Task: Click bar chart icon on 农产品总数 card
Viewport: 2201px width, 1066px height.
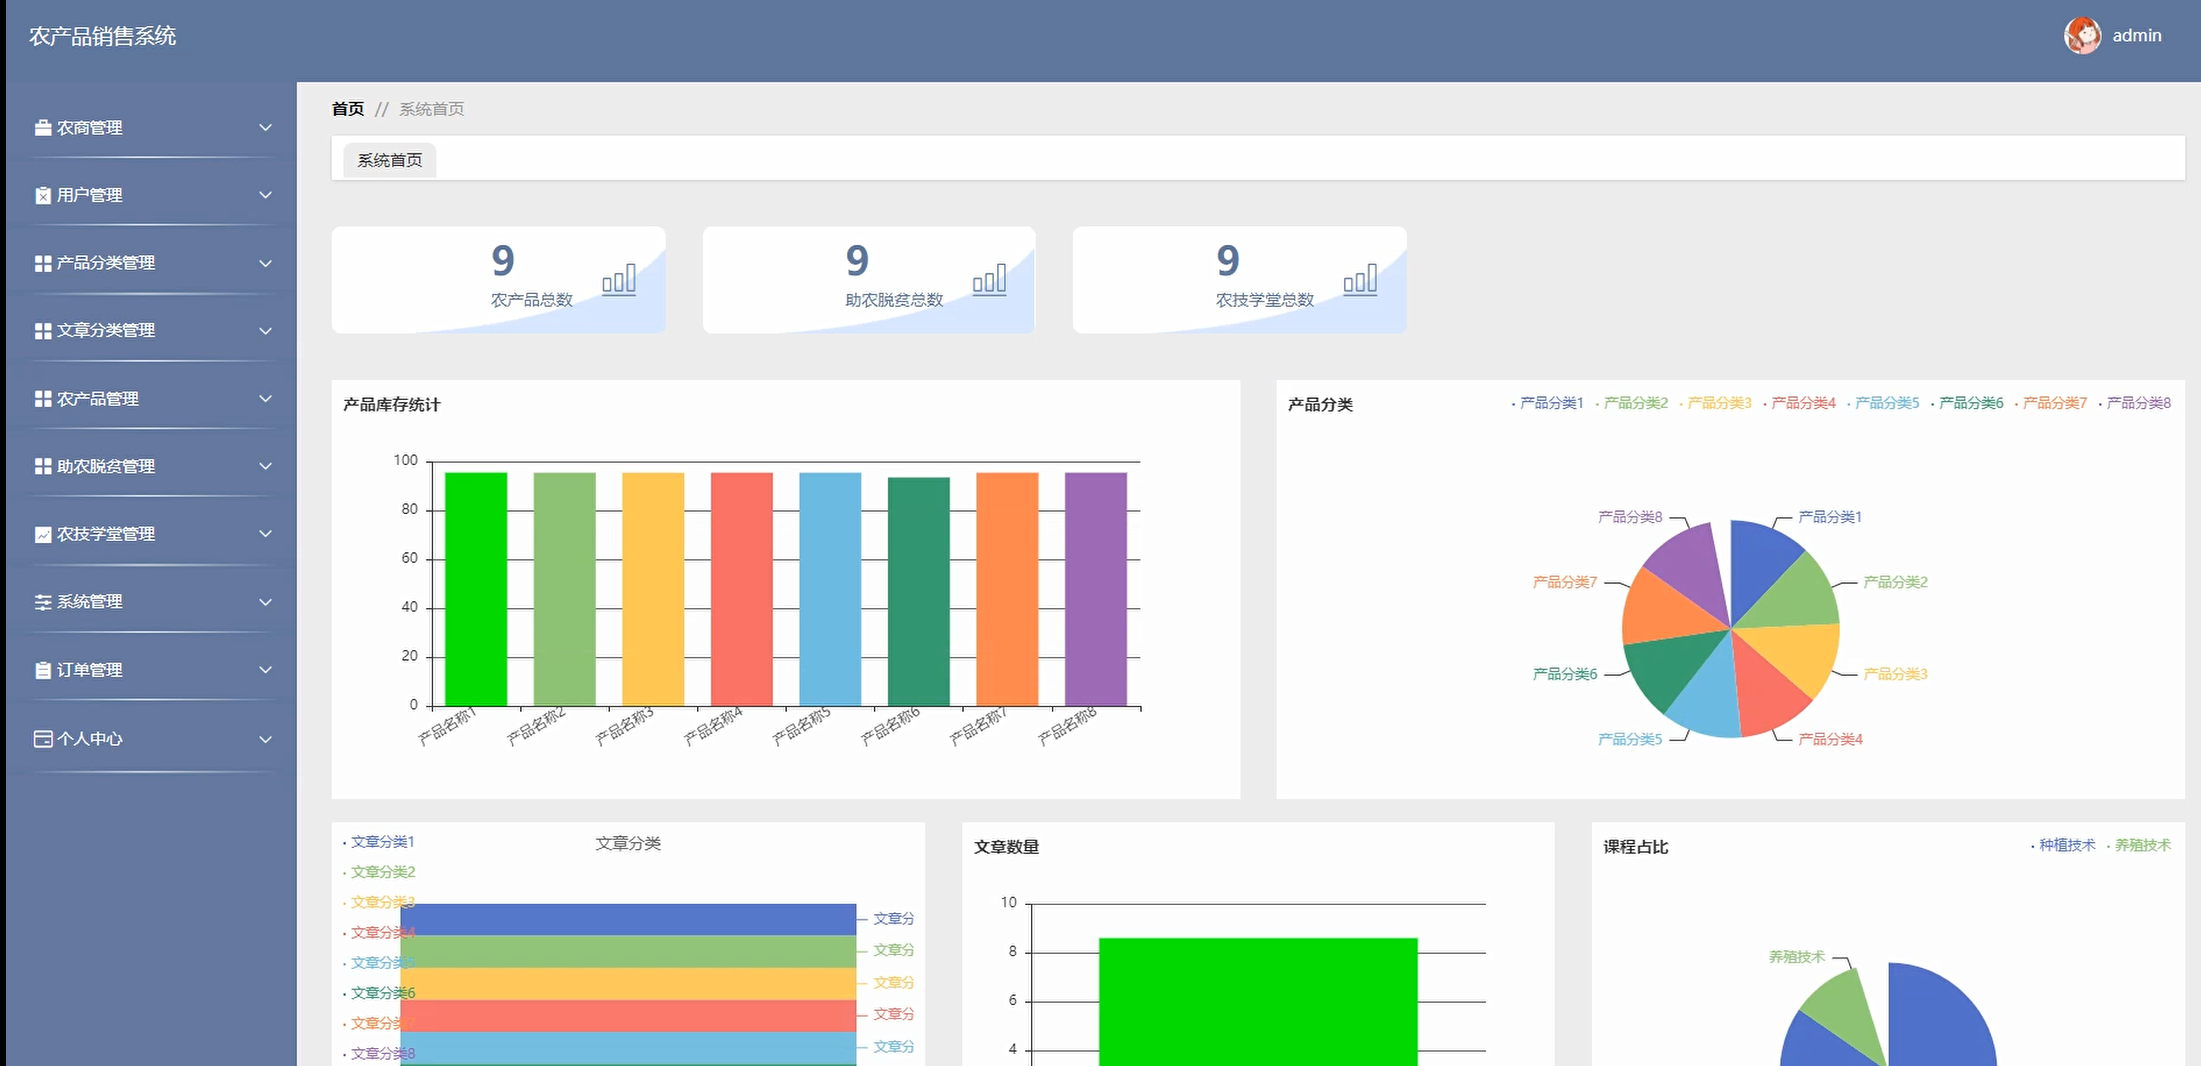Action: coord(619,279)
